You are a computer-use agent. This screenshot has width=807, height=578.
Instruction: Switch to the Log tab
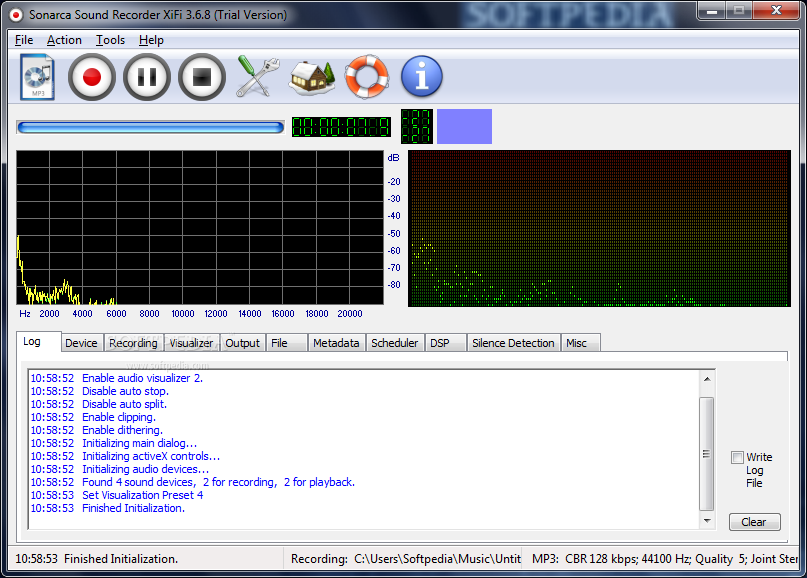[39, 342]
